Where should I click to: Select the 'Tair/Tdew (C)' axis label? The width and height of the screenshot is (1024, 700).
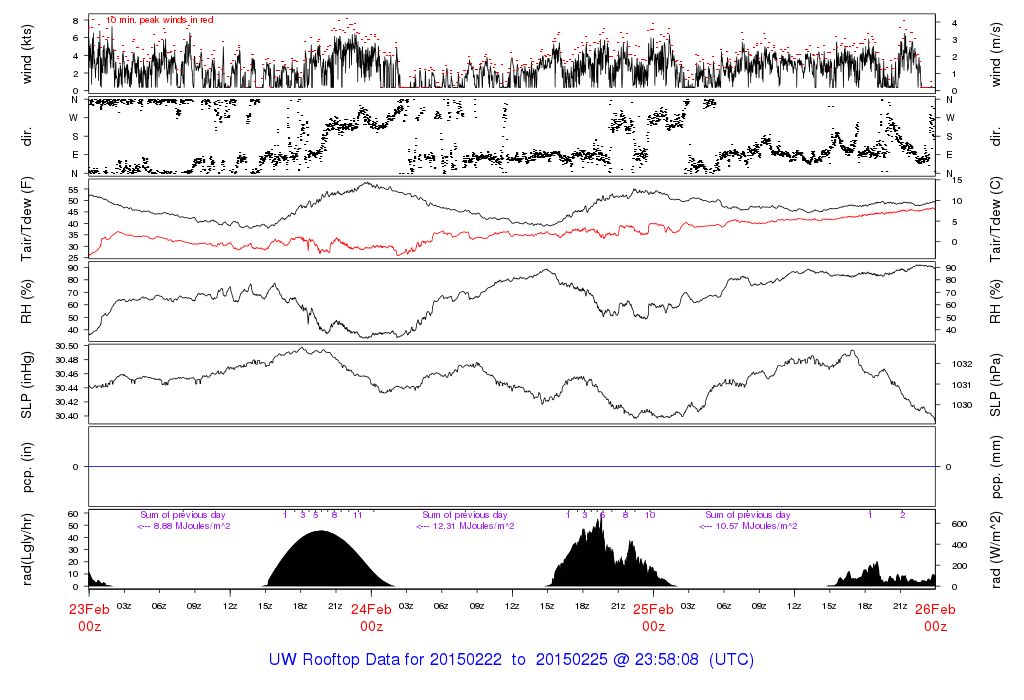[x=998, y=216]
